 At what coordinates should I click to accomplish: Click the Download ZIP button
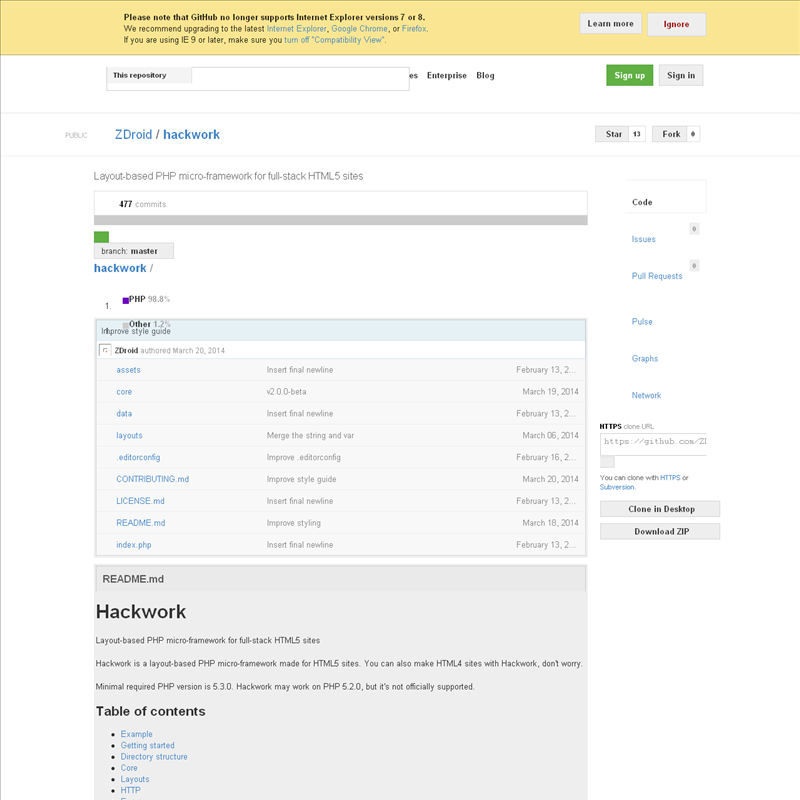point(660,532)
